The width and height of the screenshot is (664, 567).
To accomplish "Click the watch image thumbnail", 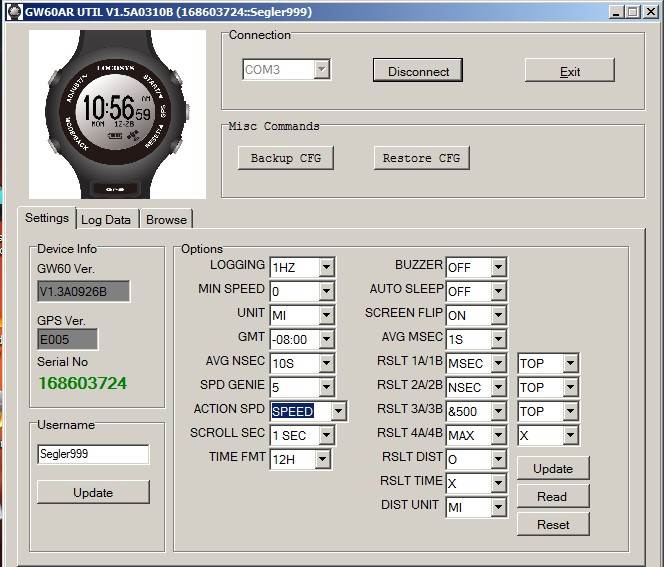I will [x=117, y=114].
